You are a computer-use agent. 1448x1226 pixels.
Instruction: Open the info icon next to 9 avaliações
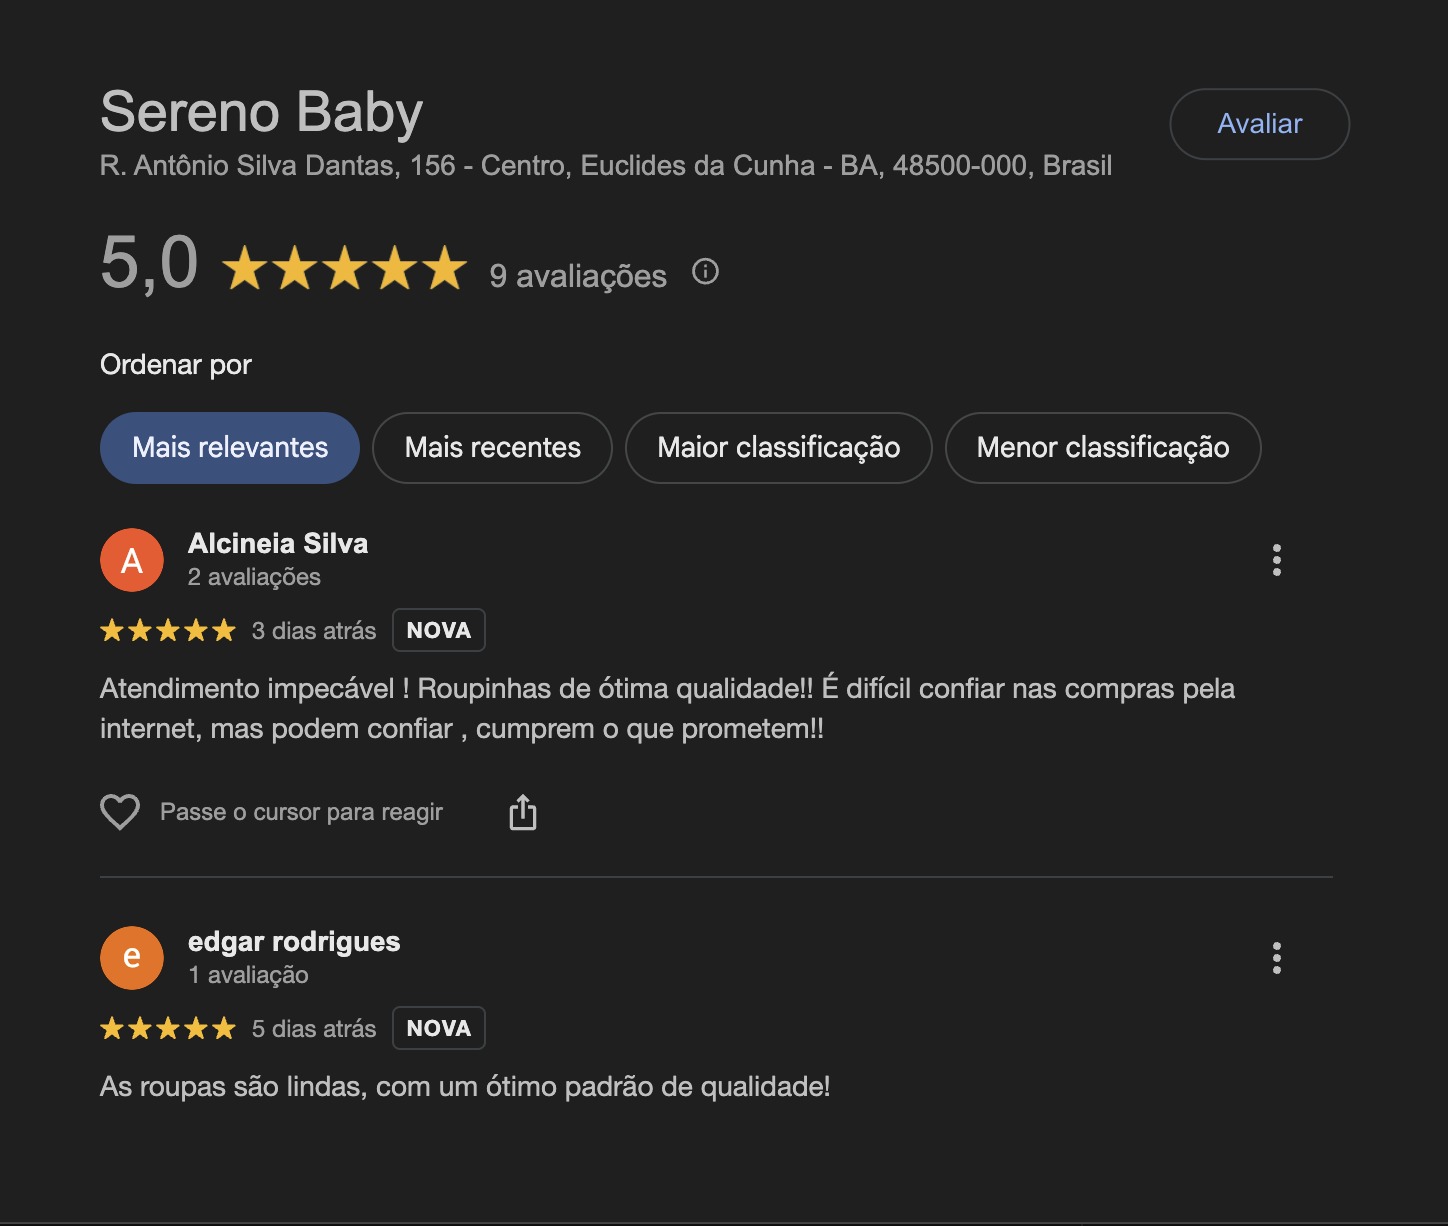pyautogui.click(x=704, y=271)
